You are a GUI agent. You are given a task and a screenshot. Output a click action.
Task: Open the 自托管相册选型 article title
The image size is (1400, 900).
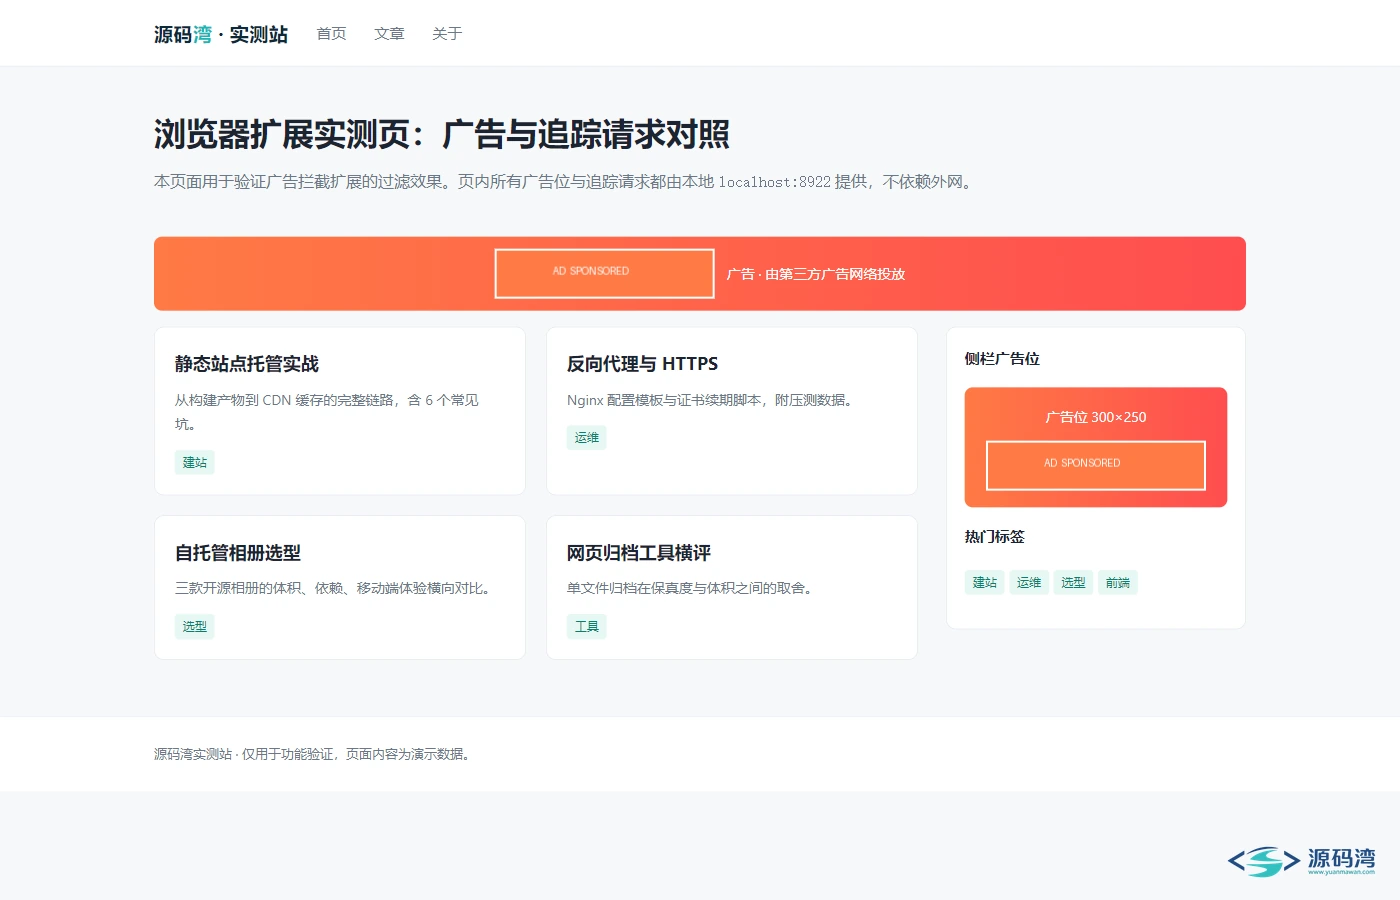coord(238,553)
